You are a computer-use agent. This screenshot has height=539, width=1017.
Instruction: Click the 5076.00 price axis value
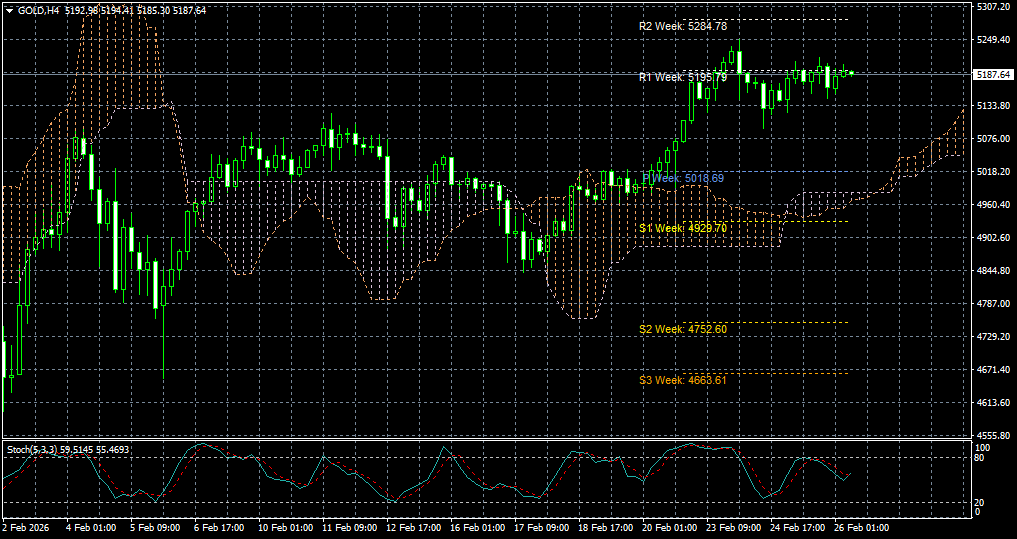[x=993, y=139]
